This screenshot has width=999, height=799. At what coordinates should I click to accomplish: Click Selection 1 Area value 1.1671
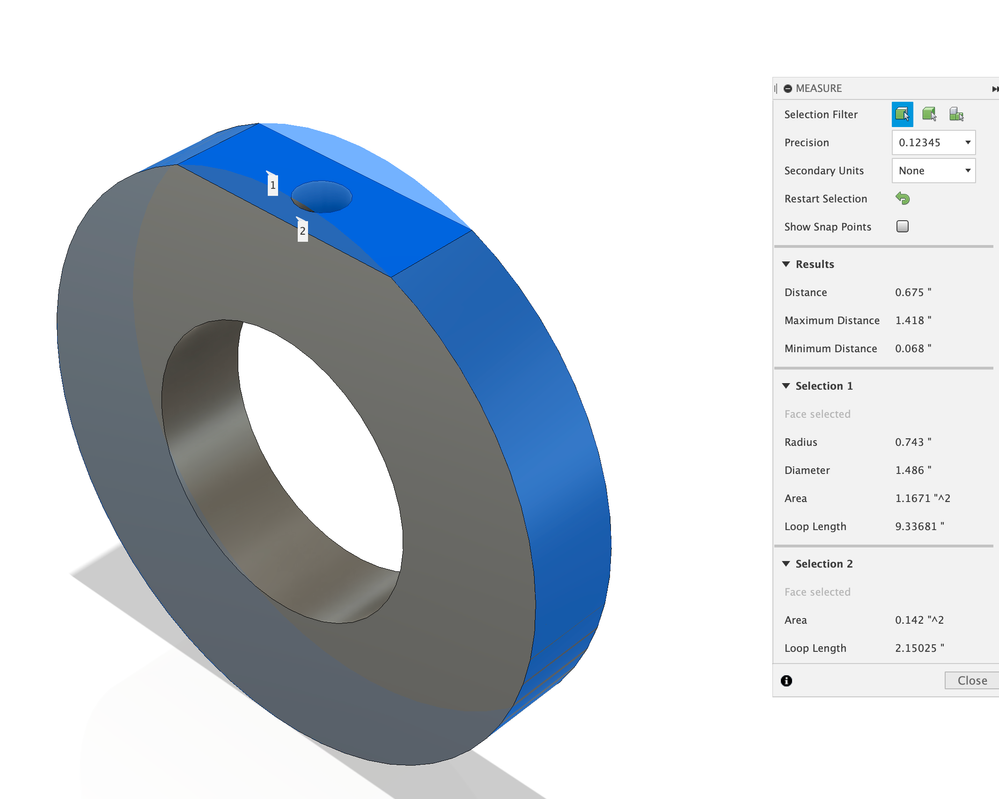923,498
